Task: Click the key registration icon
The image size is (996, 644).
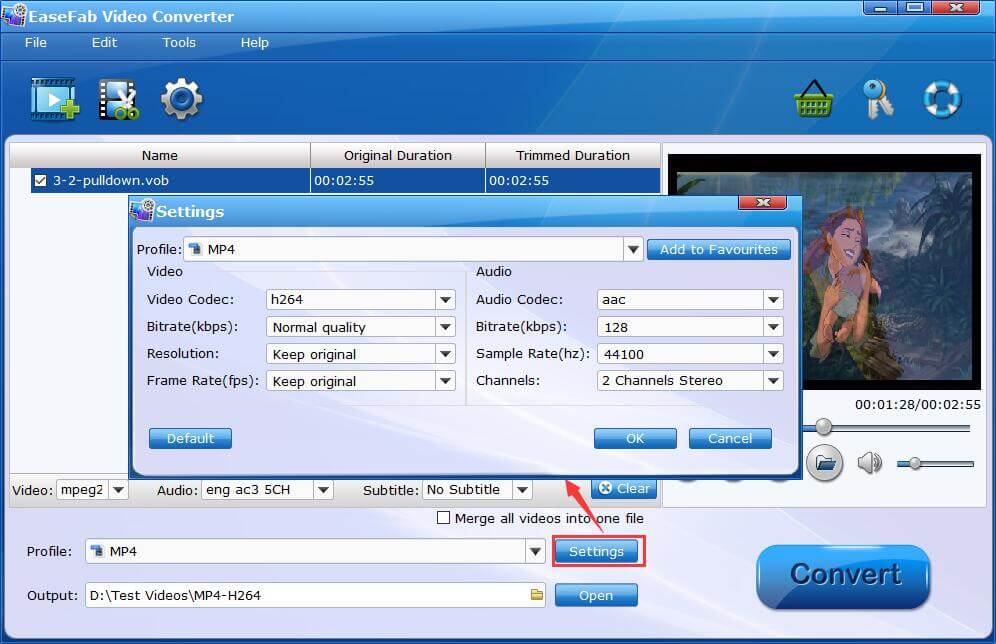Action: click(x=878, y=99)
